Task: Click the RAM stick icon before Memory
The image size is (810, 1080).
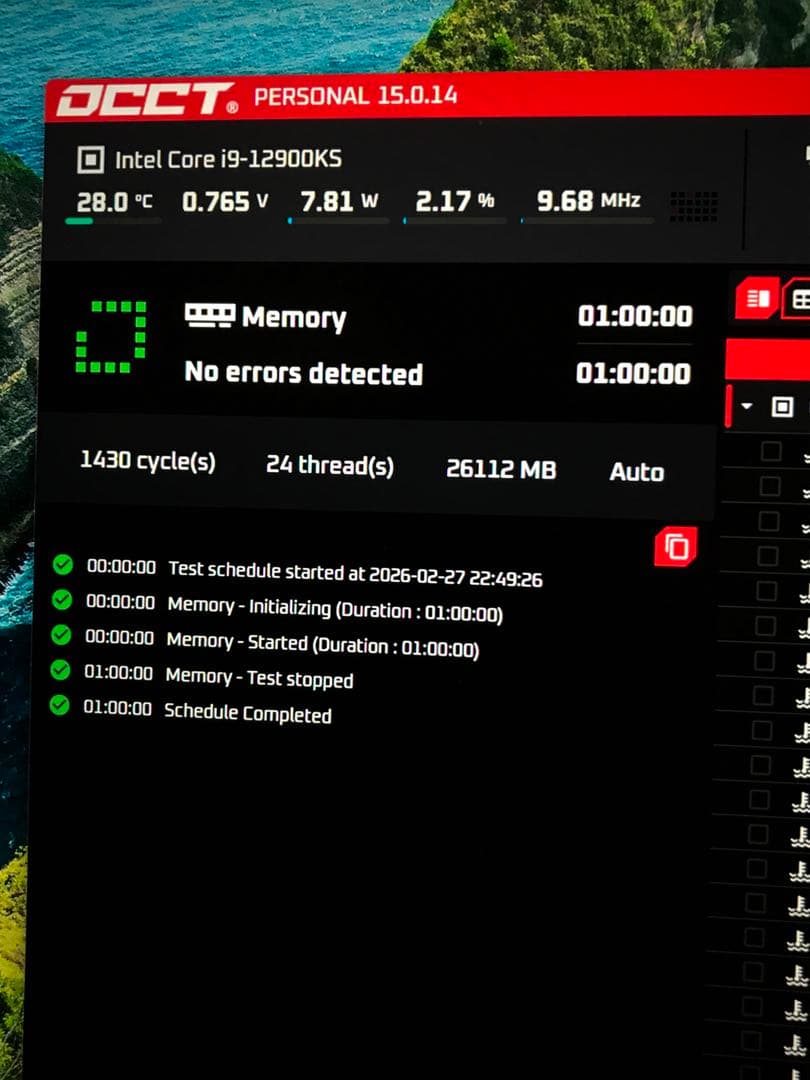Action: pyautogui.click(x=210, y=316)
